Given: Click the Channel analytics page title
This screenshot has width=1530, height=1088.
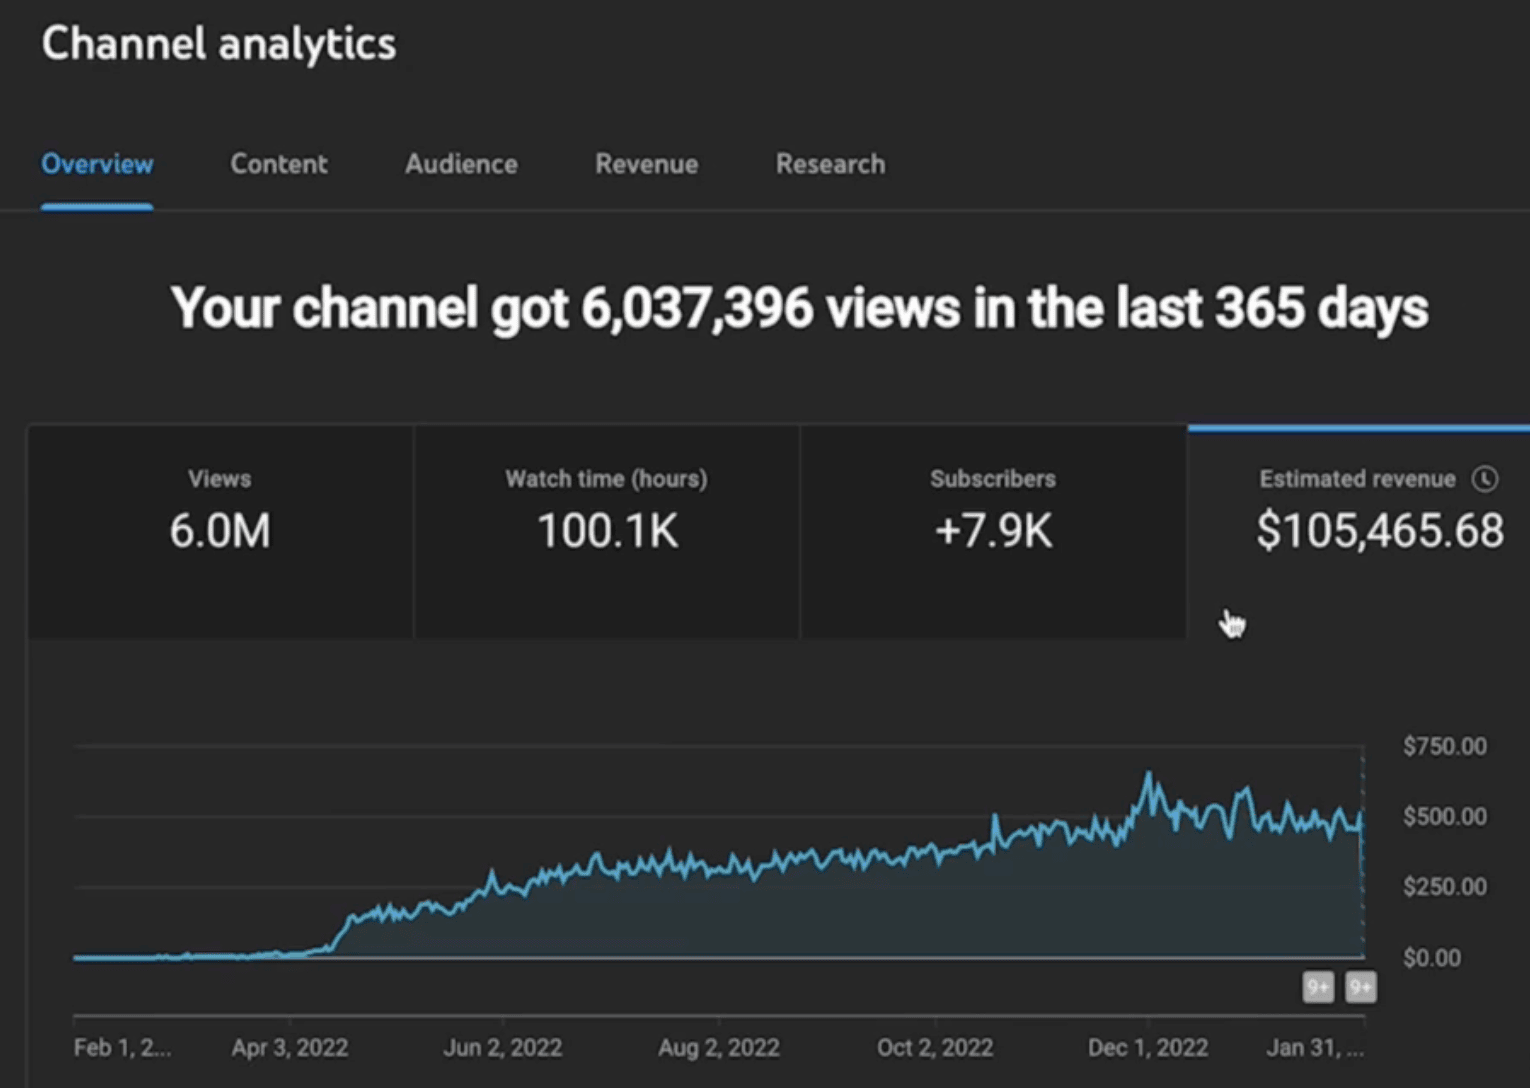Looking at the screenshot, I should pyautogui.click(x=218, y=44).
